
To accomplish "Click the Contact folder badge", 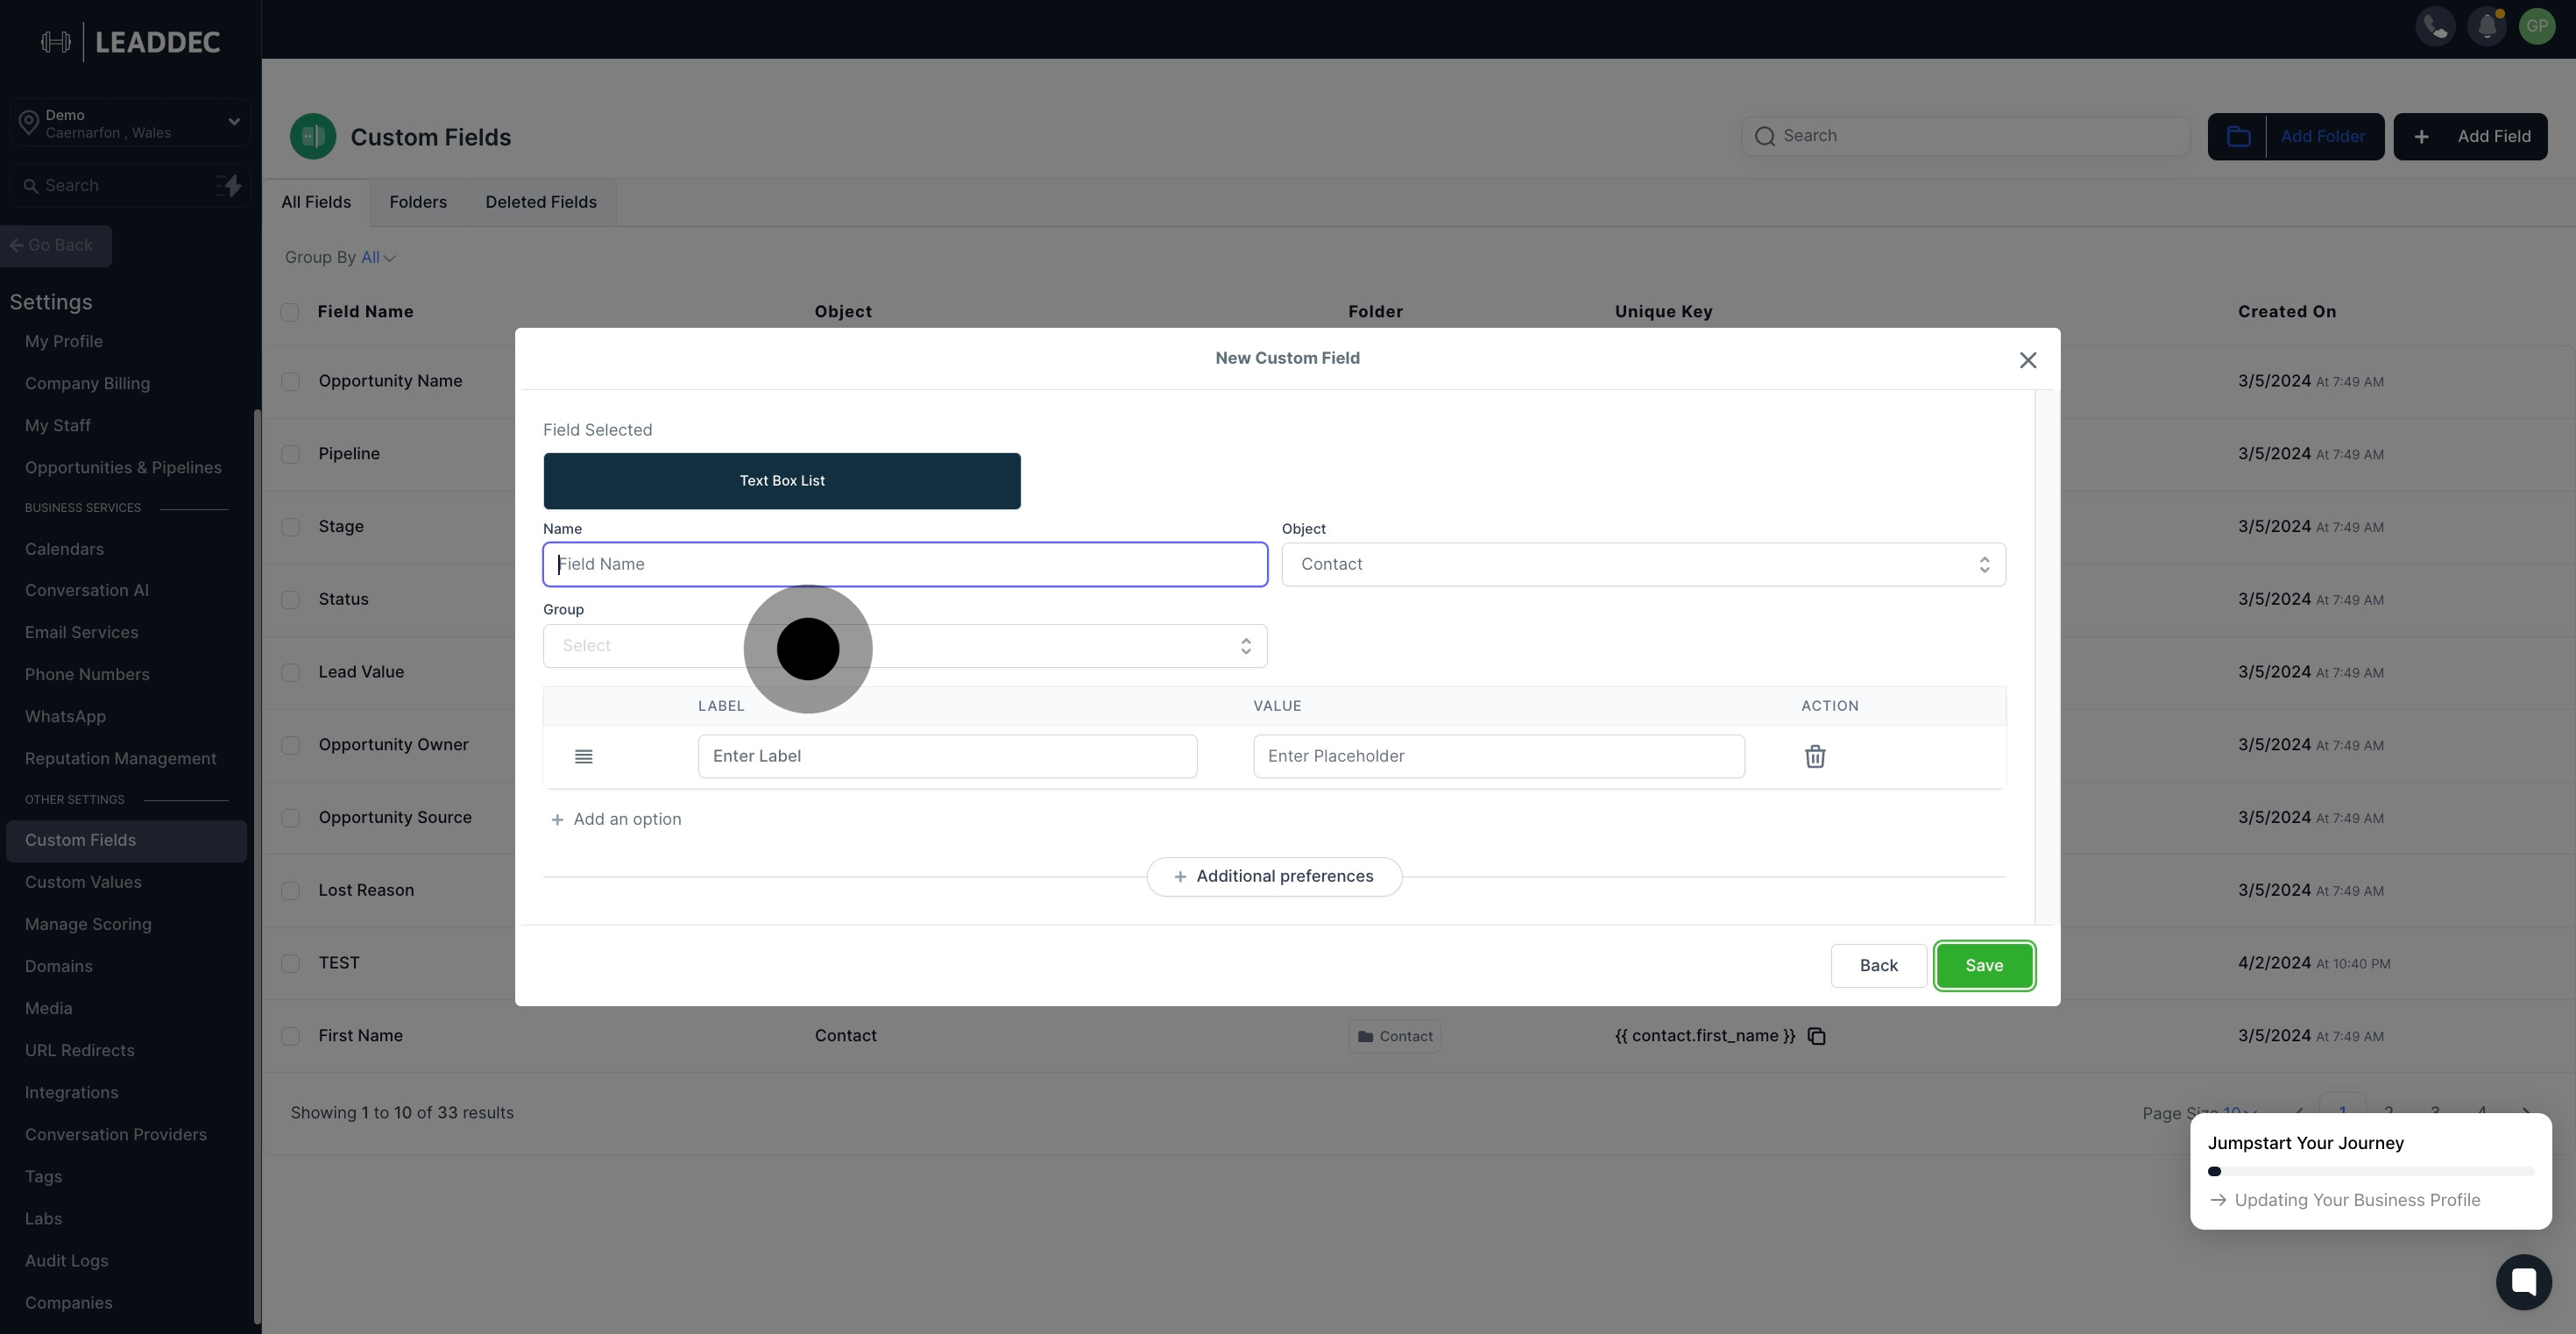I will [x=1394, y=1037].
